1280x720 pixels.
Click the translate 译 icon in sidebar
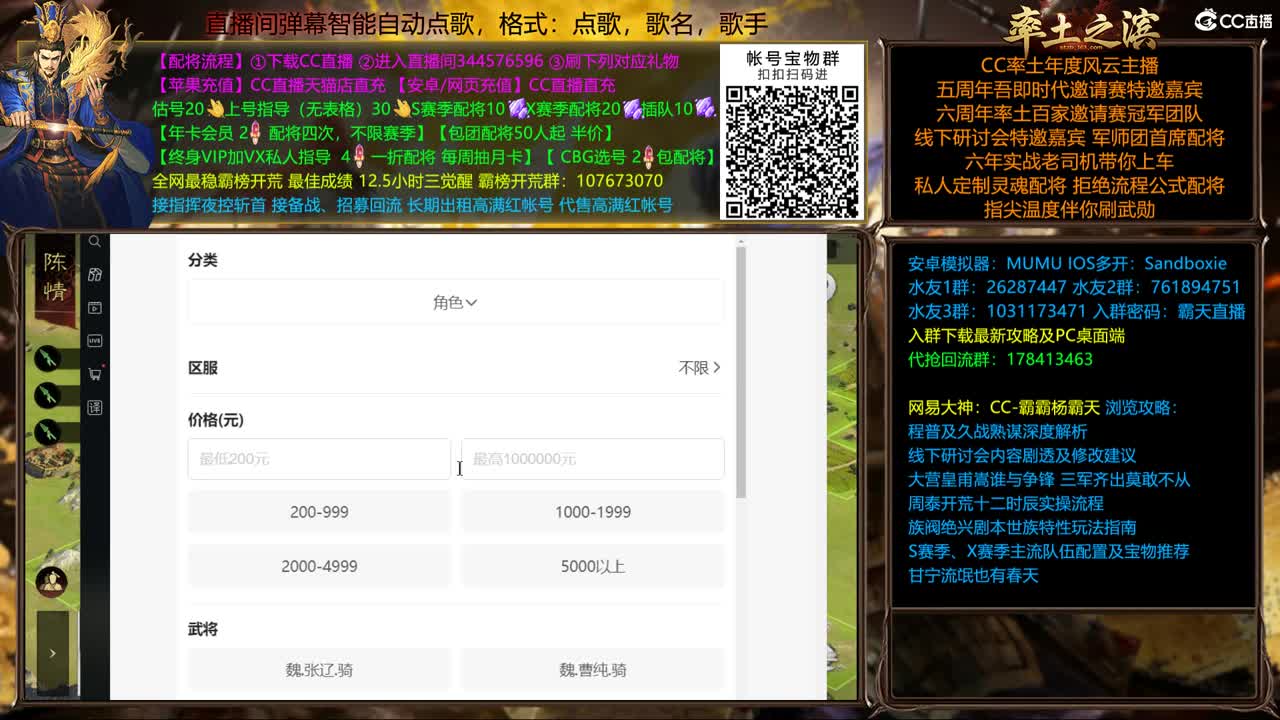click(95, 407)
